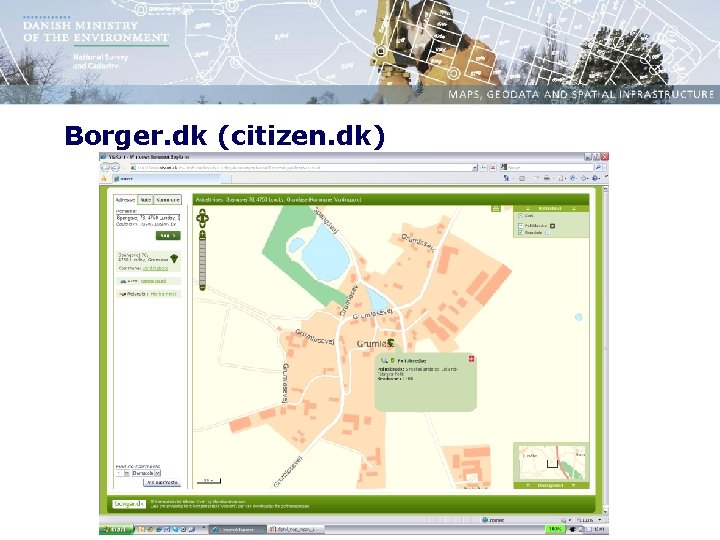
Task: Click the green search button
Action: [168, 236]
